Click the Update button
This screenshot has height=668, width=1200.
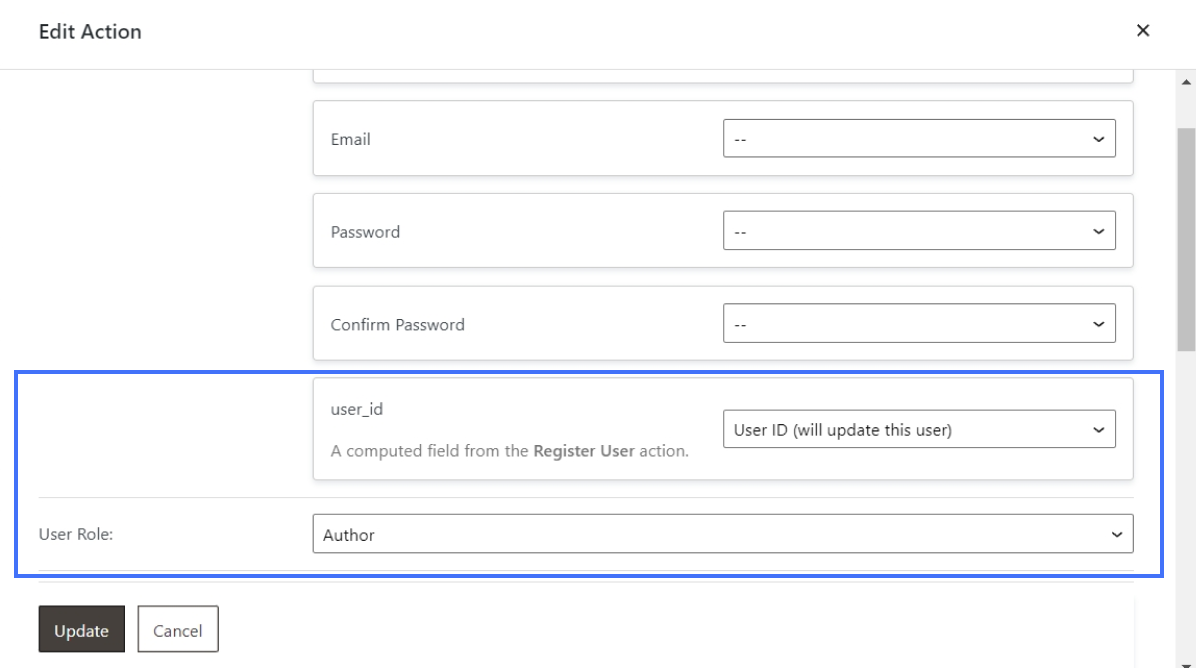(x=81, y=630)
